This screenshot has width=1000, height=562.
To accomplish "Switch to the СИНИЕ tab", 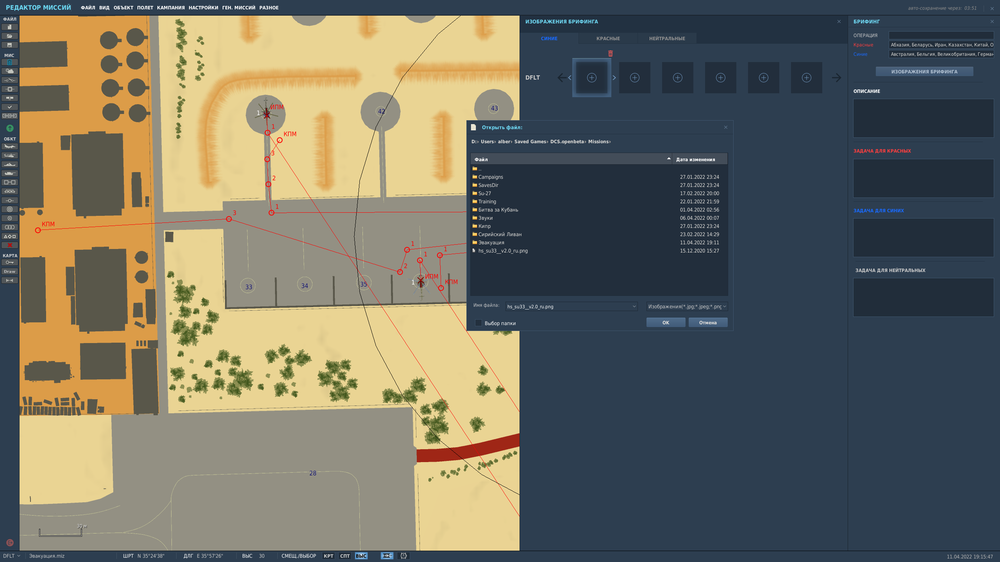I will point(549,38).
